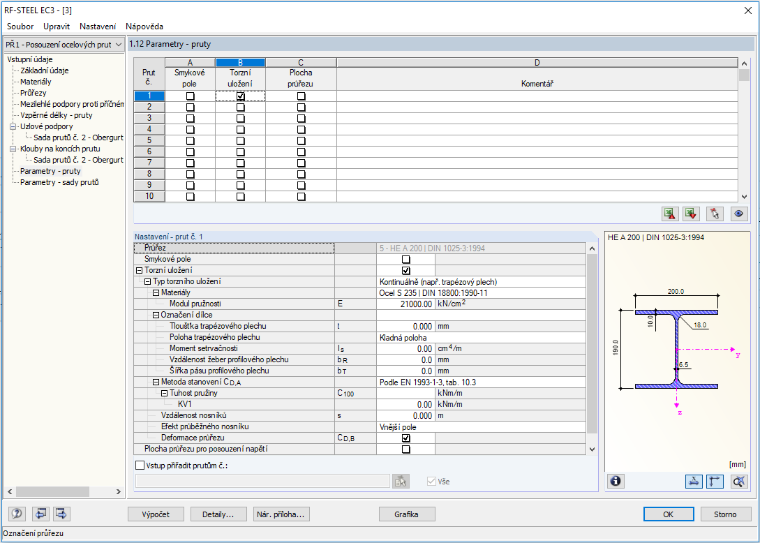Check Vstup přiřadit prutům č. checkbox
This screenshot has width=760, height=543.
[140, 465]
